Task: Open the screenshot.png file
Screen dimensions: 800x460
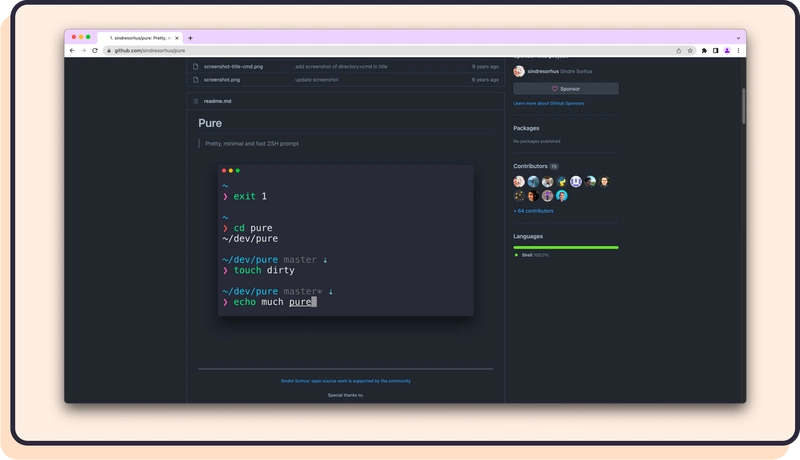Action: click(x=221, y=80)
